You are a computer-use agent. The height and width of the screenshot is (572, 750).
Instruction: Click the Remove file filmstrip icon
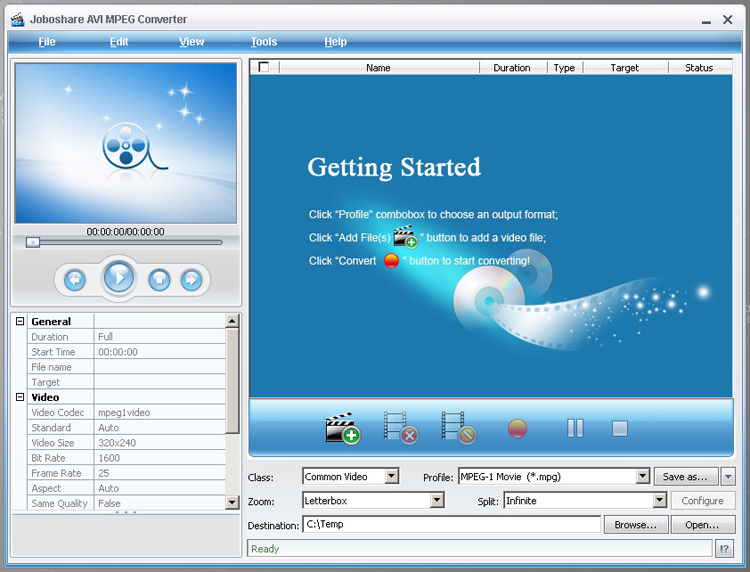(x=401, y=428)
